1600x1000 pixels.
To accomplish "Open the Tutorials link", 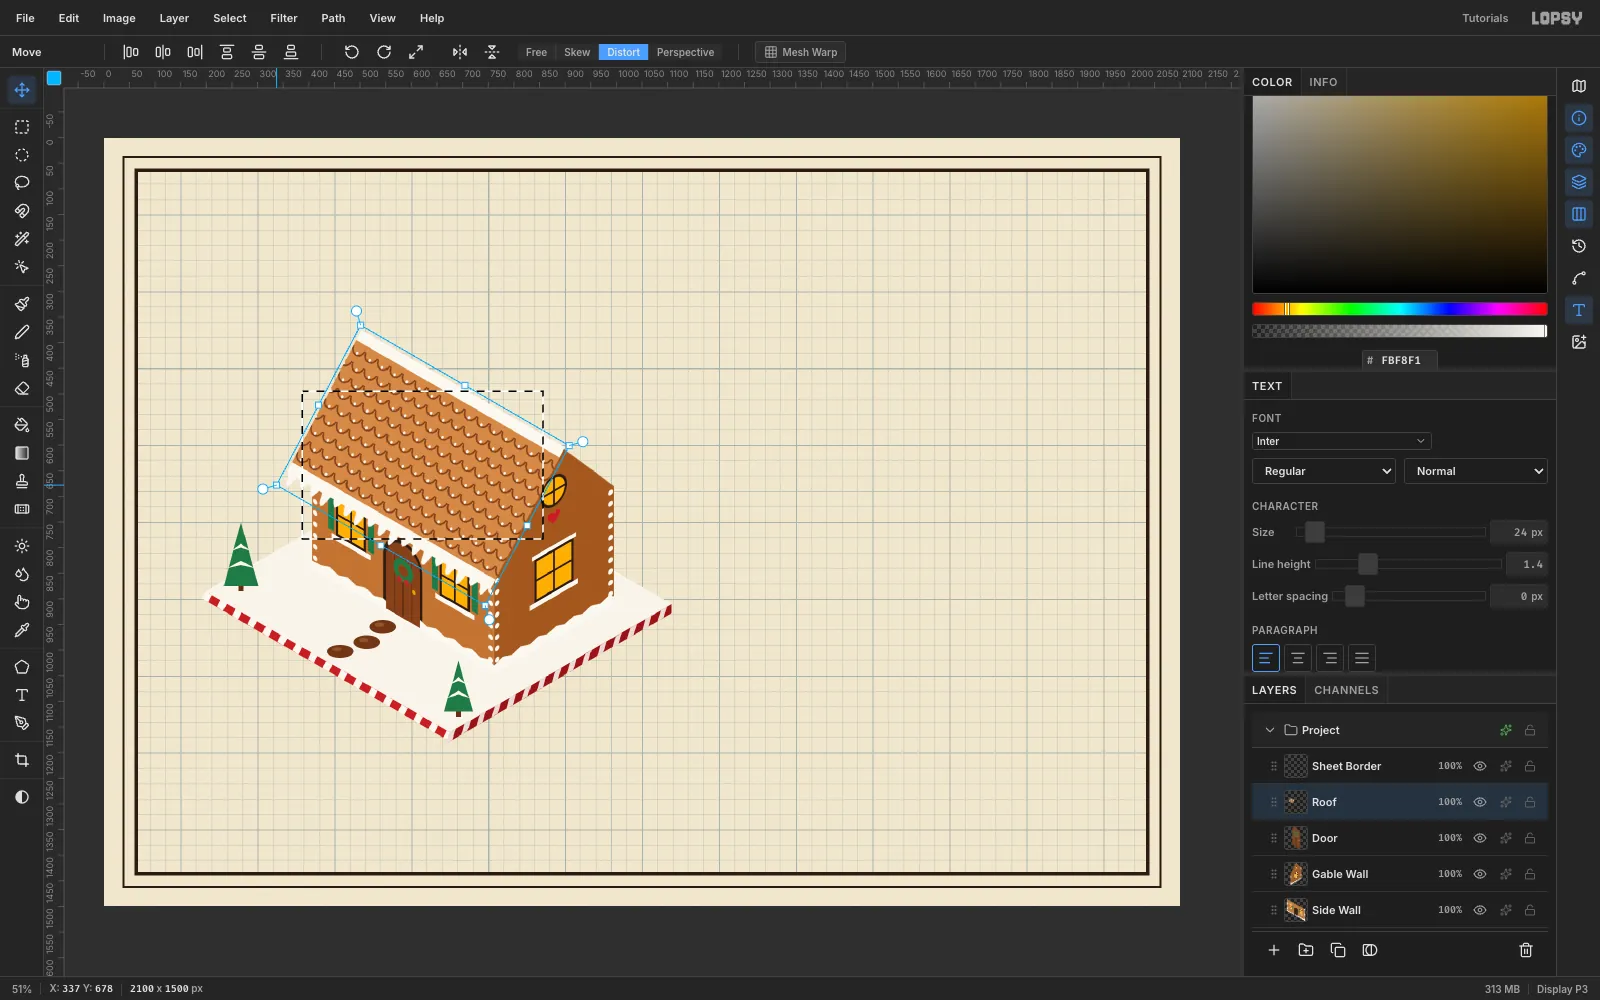I will pyautogui.click(x=1485, y=18).
